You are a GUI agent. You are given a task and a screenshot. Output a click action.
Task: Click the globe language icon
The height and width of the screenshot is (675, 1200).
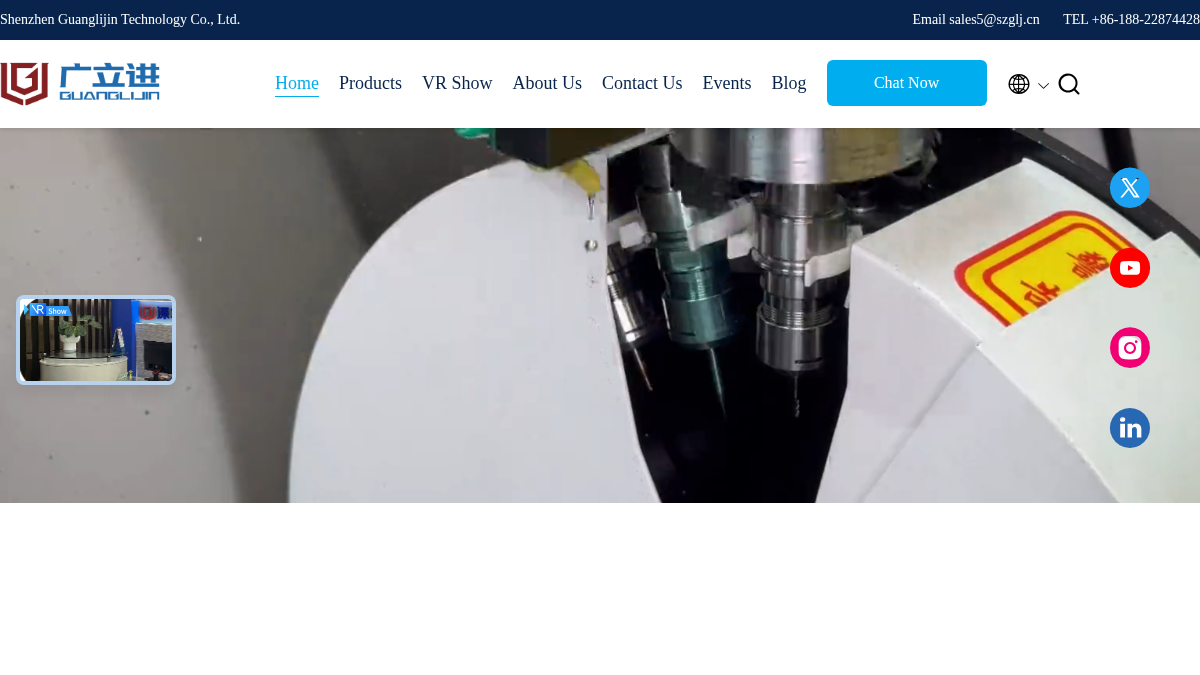pos(1019,84)
